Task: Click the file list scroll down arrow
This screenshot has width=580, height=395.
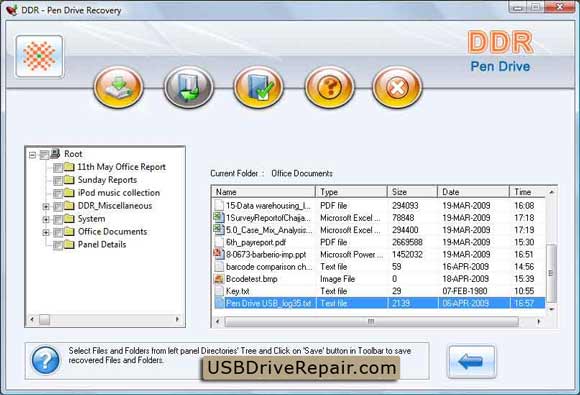Action: tap(551, 308)
